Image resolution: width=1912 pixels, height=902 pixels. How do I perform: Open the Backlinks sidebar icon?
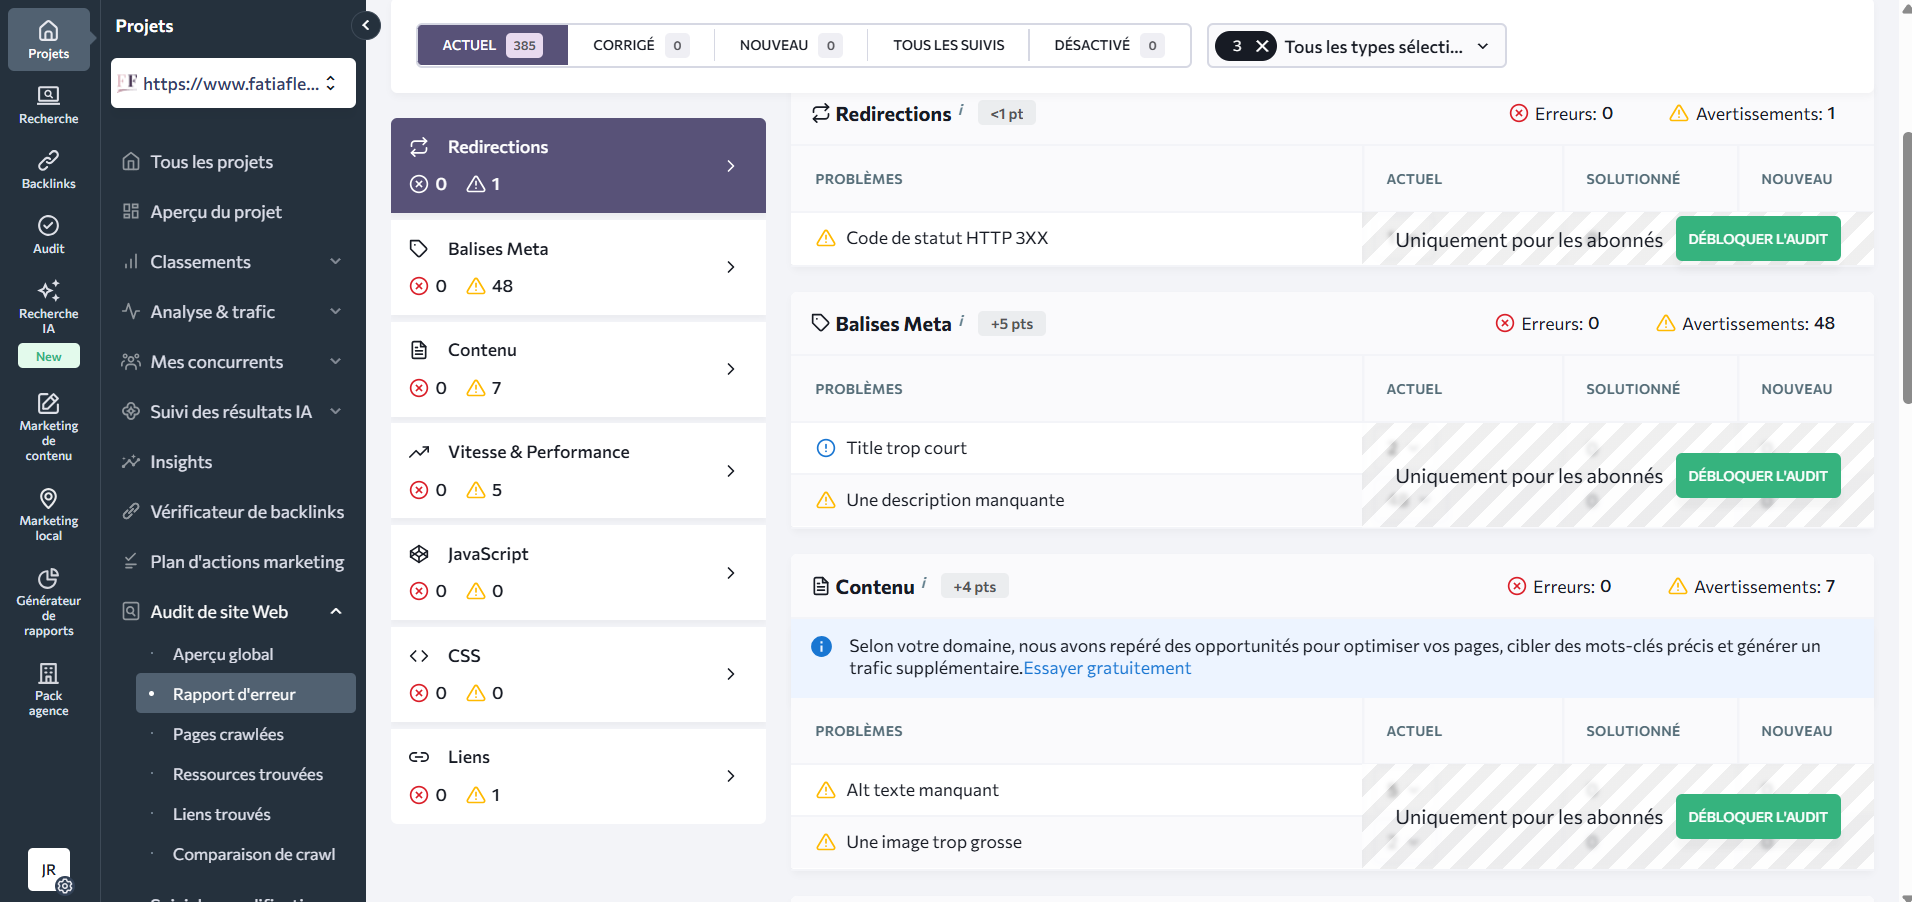[48, 169]
